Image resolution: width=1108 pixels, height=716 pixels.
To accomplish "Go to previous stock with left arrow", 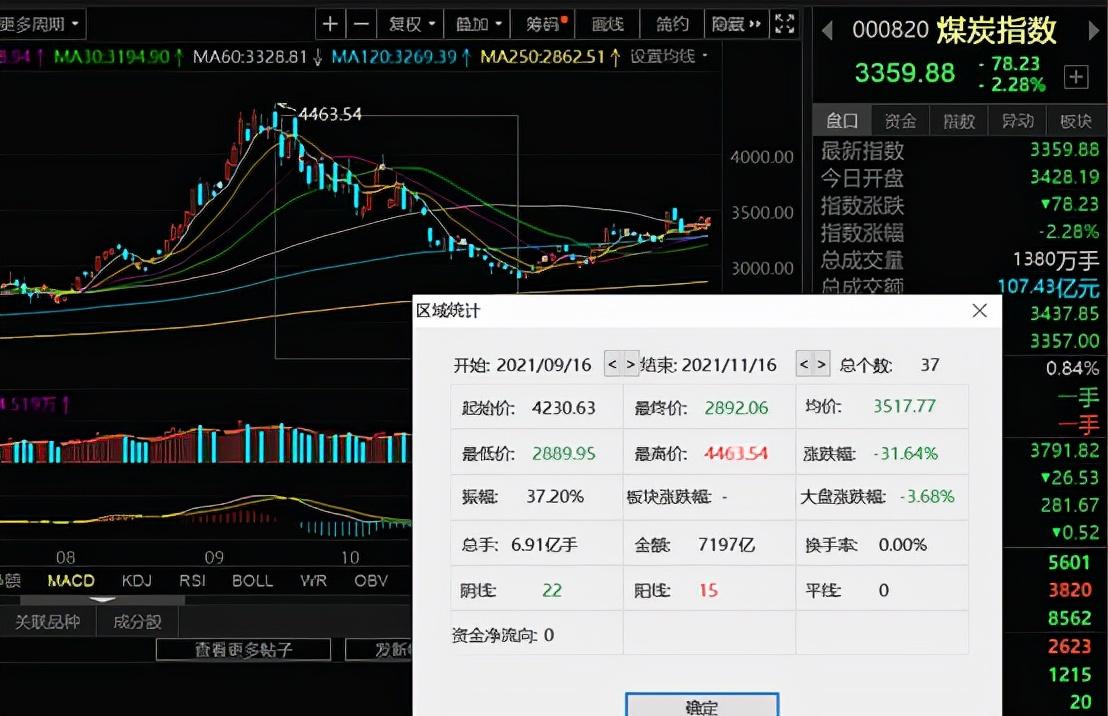I will click(x=827, y=30).
